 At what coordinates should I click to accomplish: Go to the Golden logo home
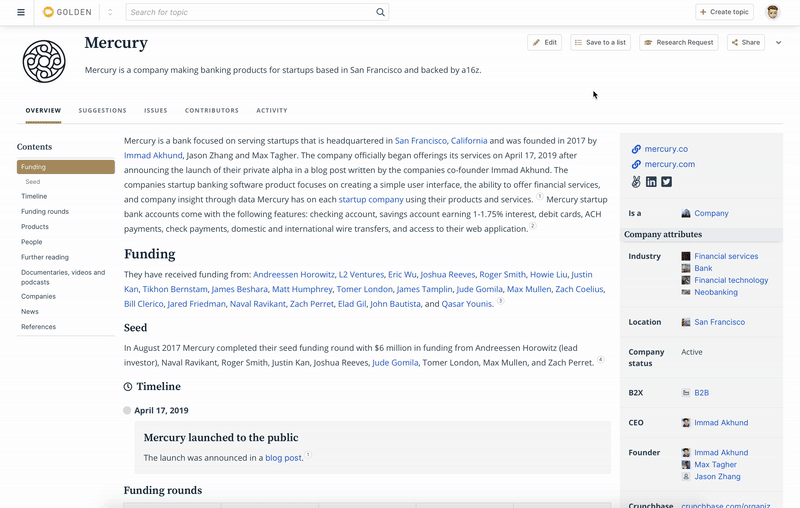tap(67, 12)
